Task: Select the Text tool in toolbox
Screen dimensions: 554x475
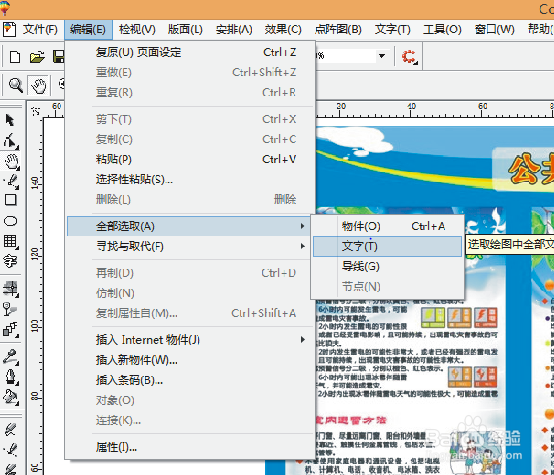Action: click(x=10, y=262)
